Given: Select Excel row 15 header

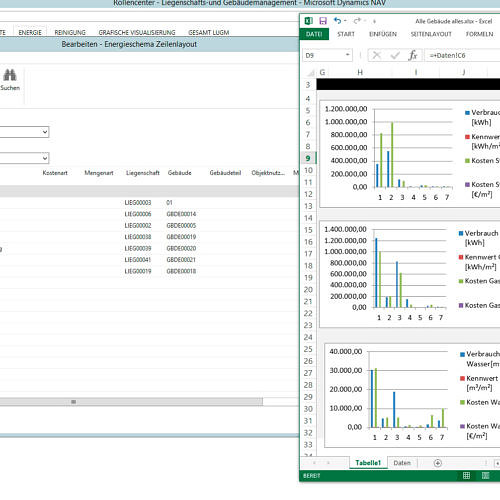Looking at the screenshot, I should click(x=308, y=230).
